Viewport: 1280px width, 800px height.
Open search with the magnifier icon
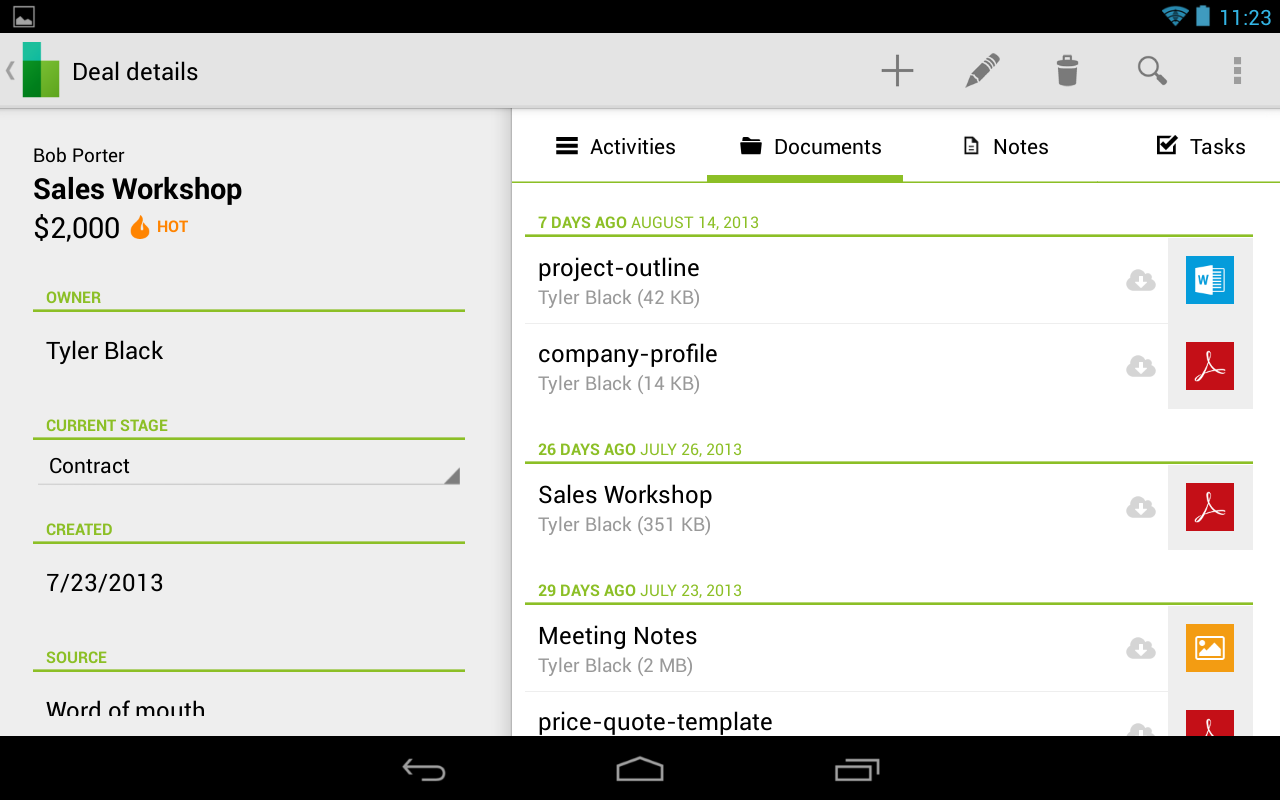pyautogui.click(x=1151, y=70)
